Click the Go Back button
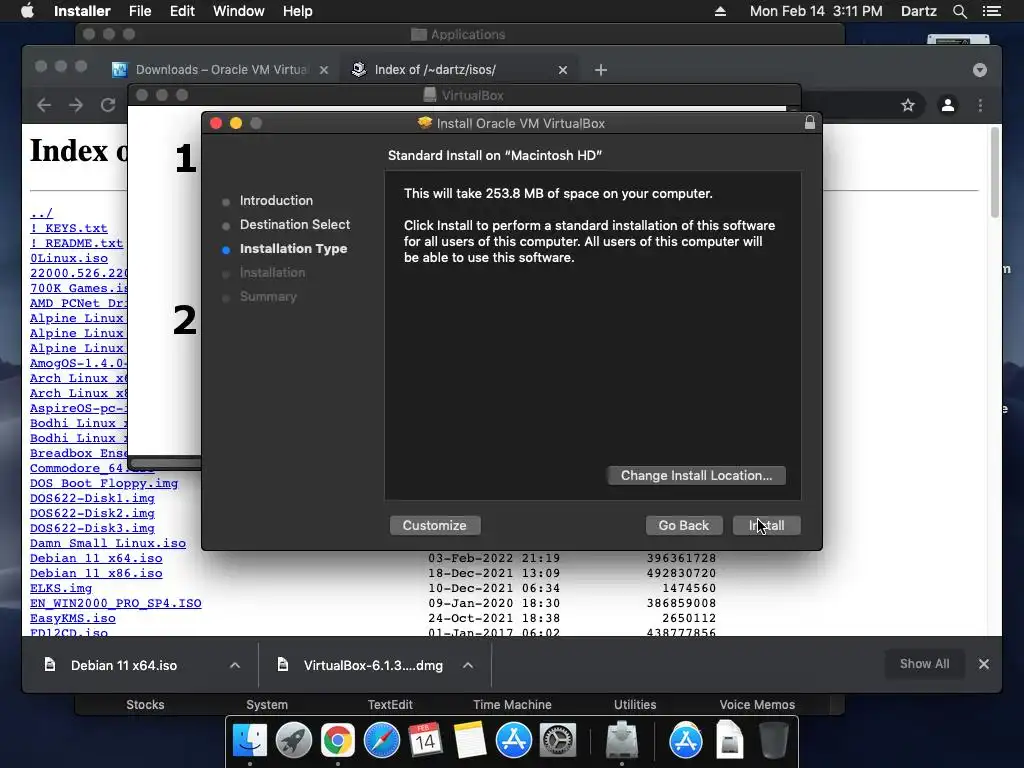 [x=684, y=526]
